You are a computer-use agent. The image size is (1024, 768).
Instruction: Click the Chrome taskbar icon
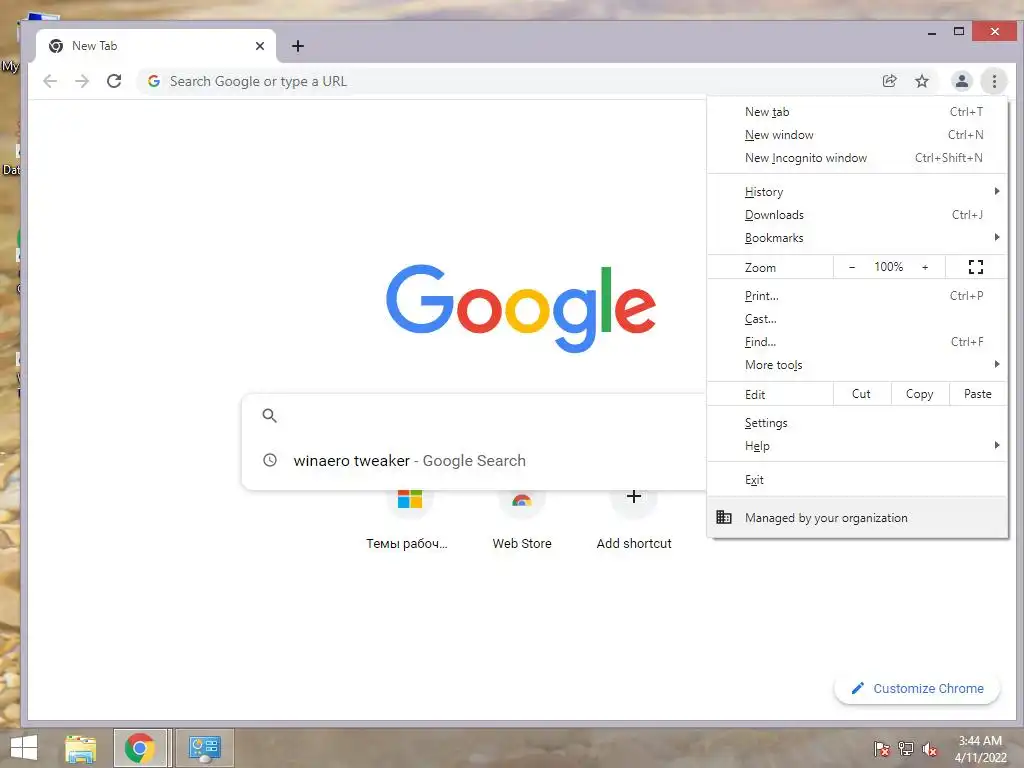(x=140, y=748)
